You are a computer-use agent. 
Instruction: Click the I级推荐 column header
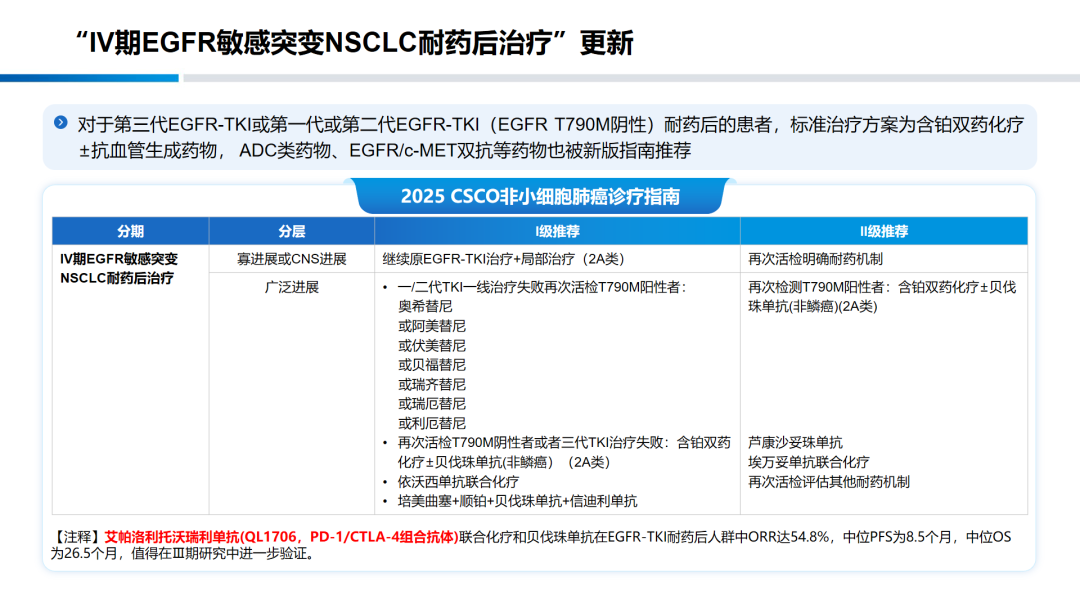point(557,231)
